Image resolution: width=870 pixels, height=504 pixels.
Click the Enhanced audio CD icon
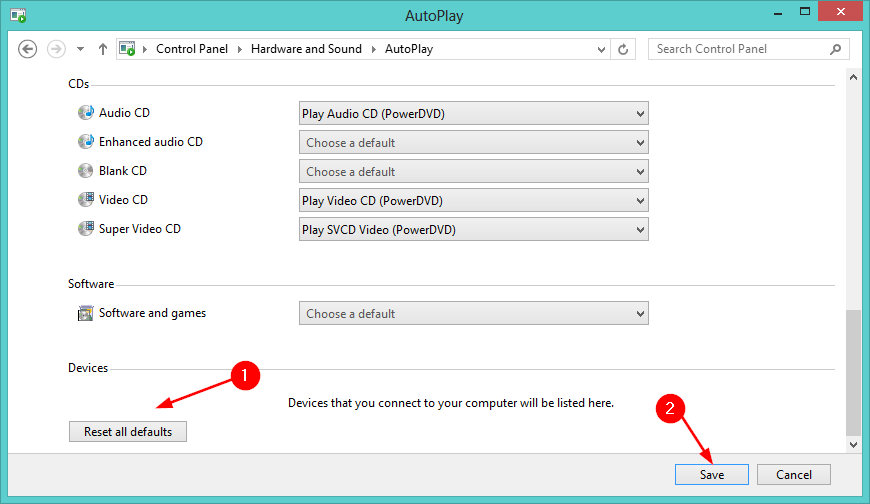coord(85,142)
